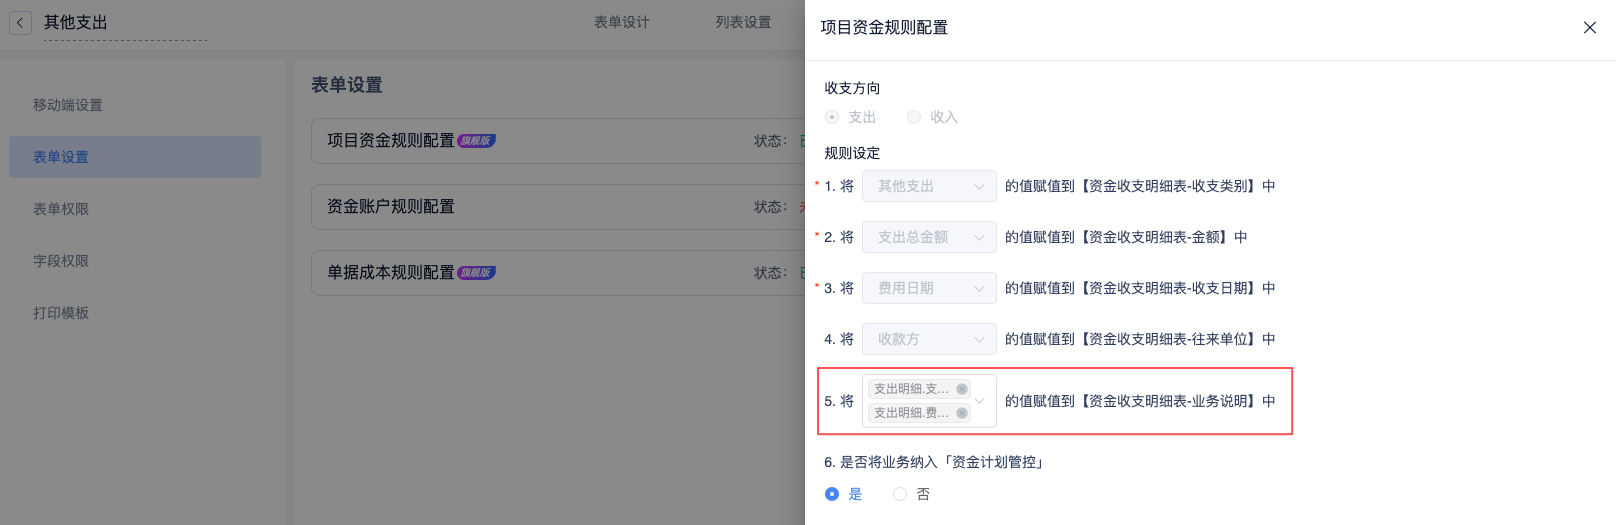Switch to the 列表设置 tab
1616x525 pixels.
[743, 22]
